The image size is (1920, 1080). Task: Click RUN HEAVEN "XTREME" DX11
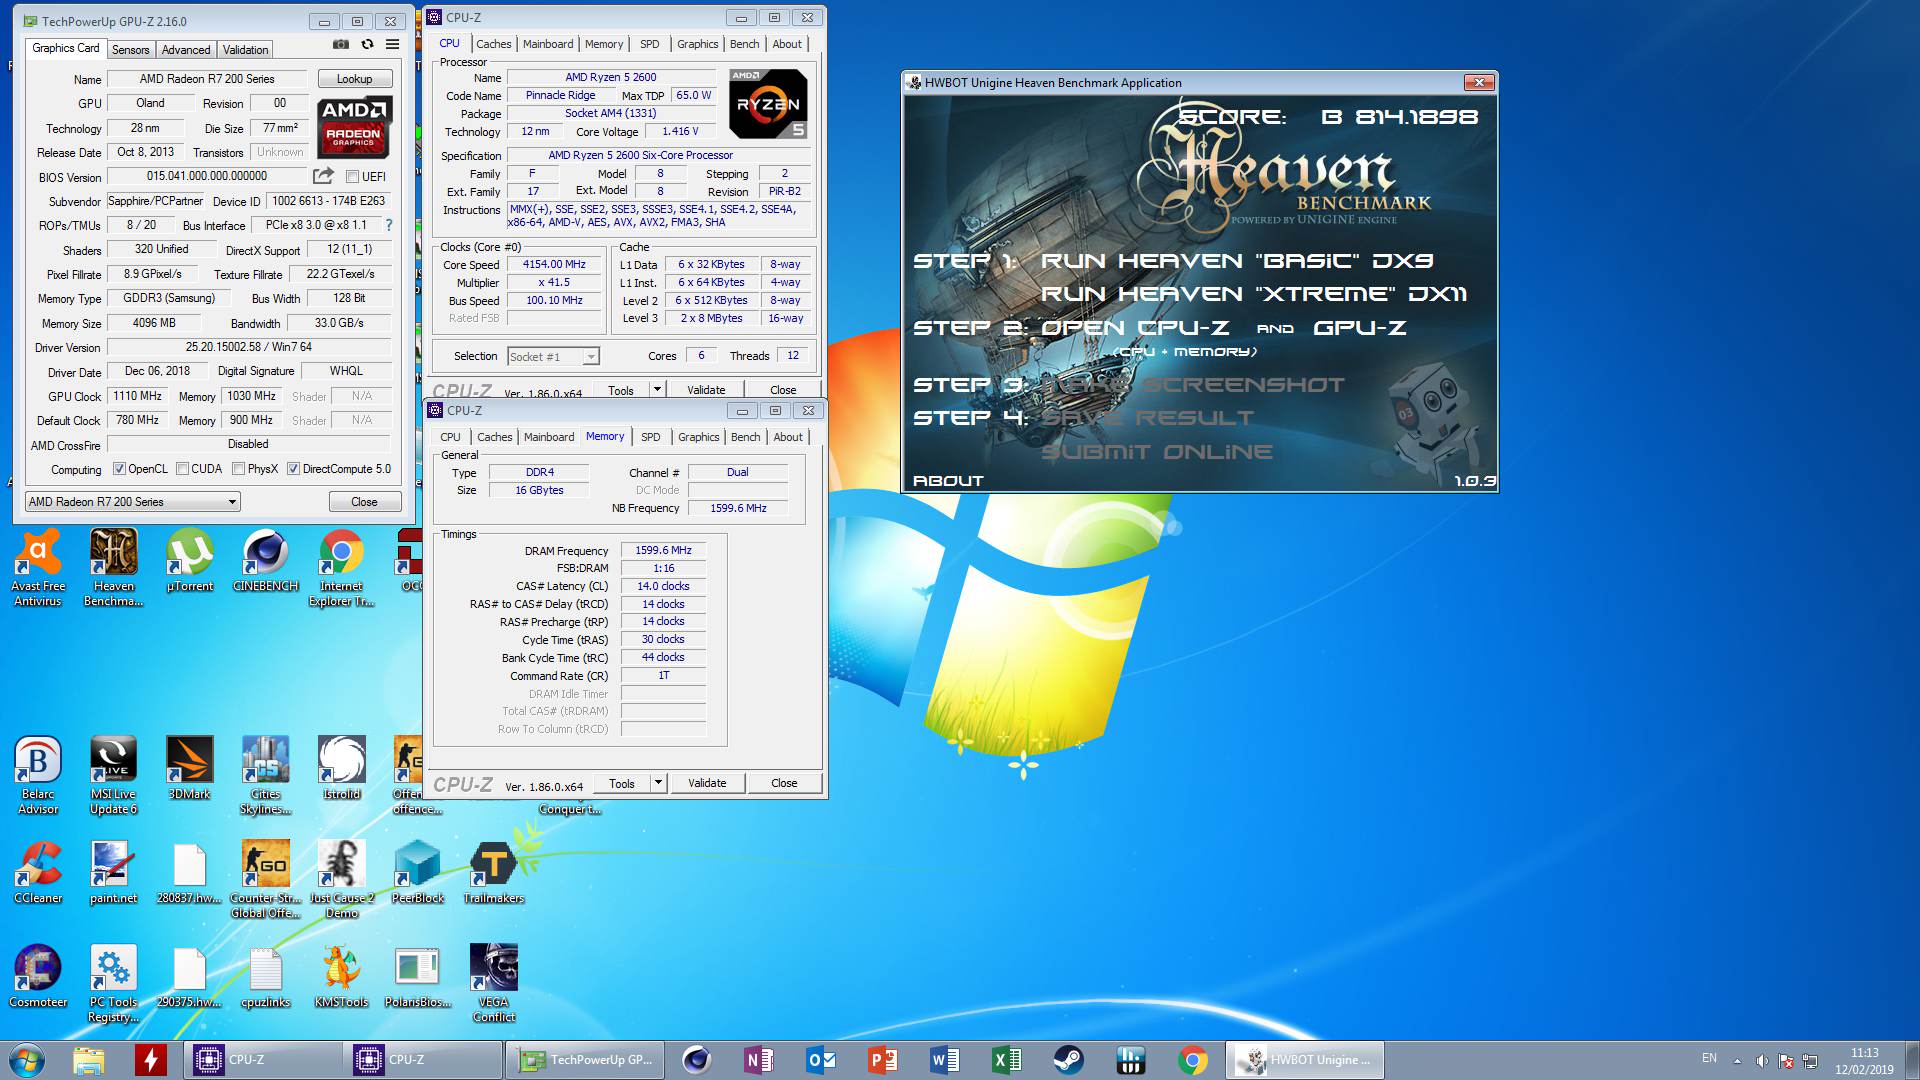click(x=1254, y=294)
